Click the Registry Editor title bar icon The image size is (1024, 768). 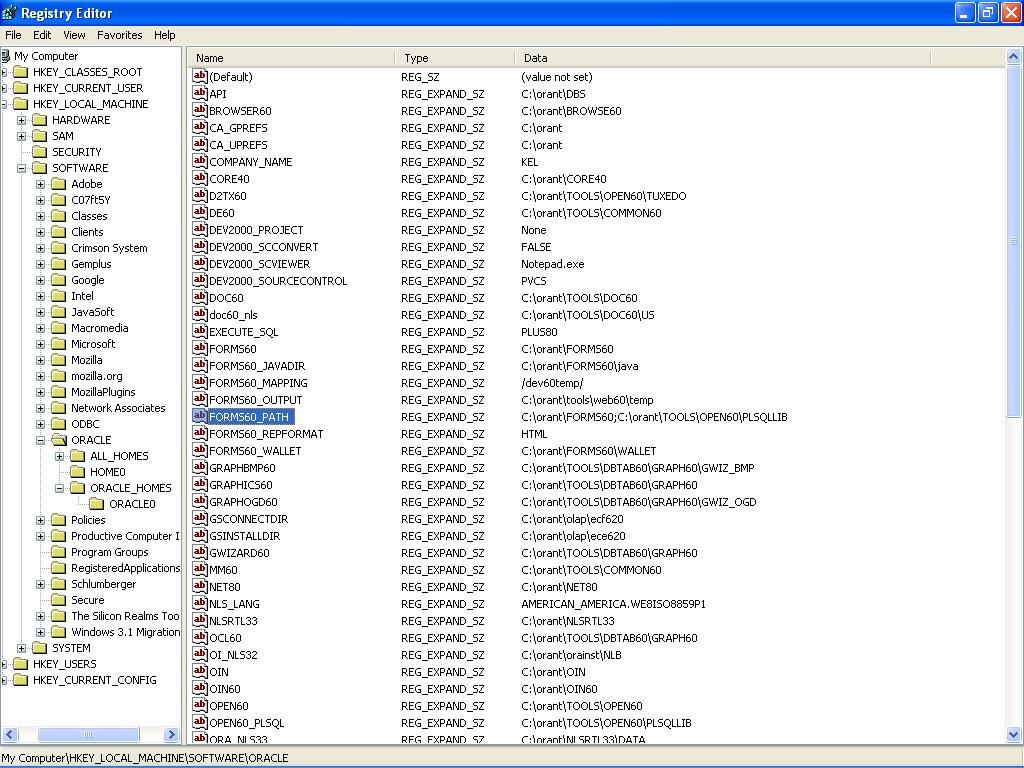(x=10, y=13)
